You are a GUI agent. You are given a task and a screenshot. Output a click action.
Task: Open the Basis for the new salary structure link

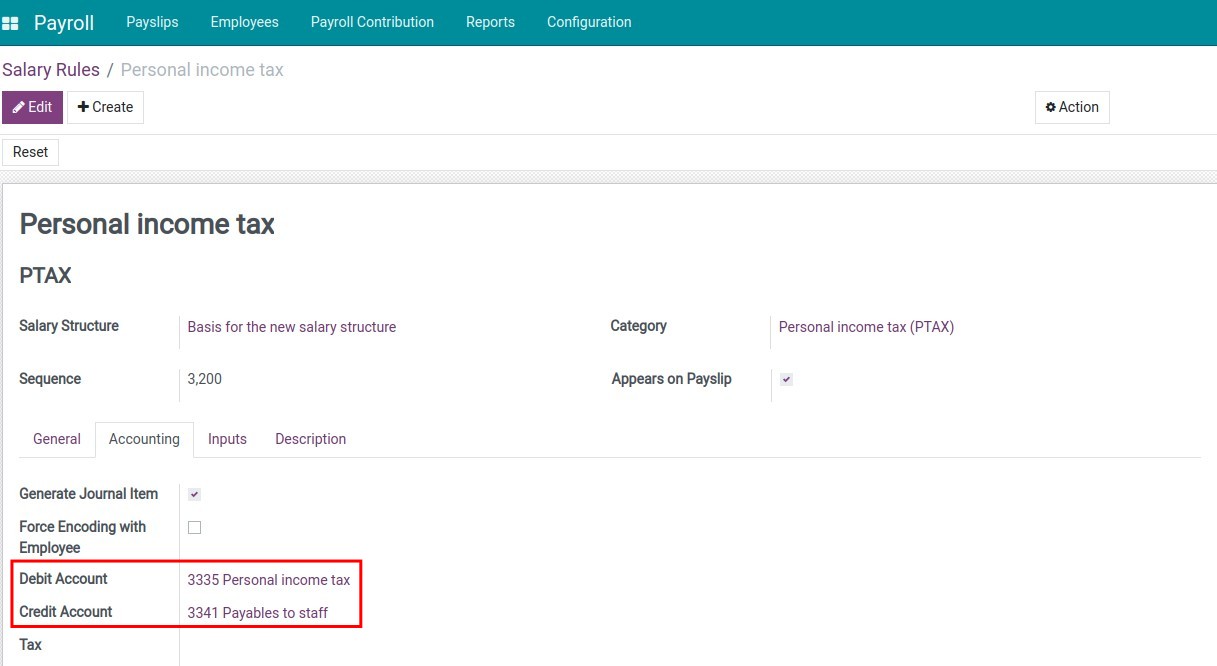pos(291,327)
